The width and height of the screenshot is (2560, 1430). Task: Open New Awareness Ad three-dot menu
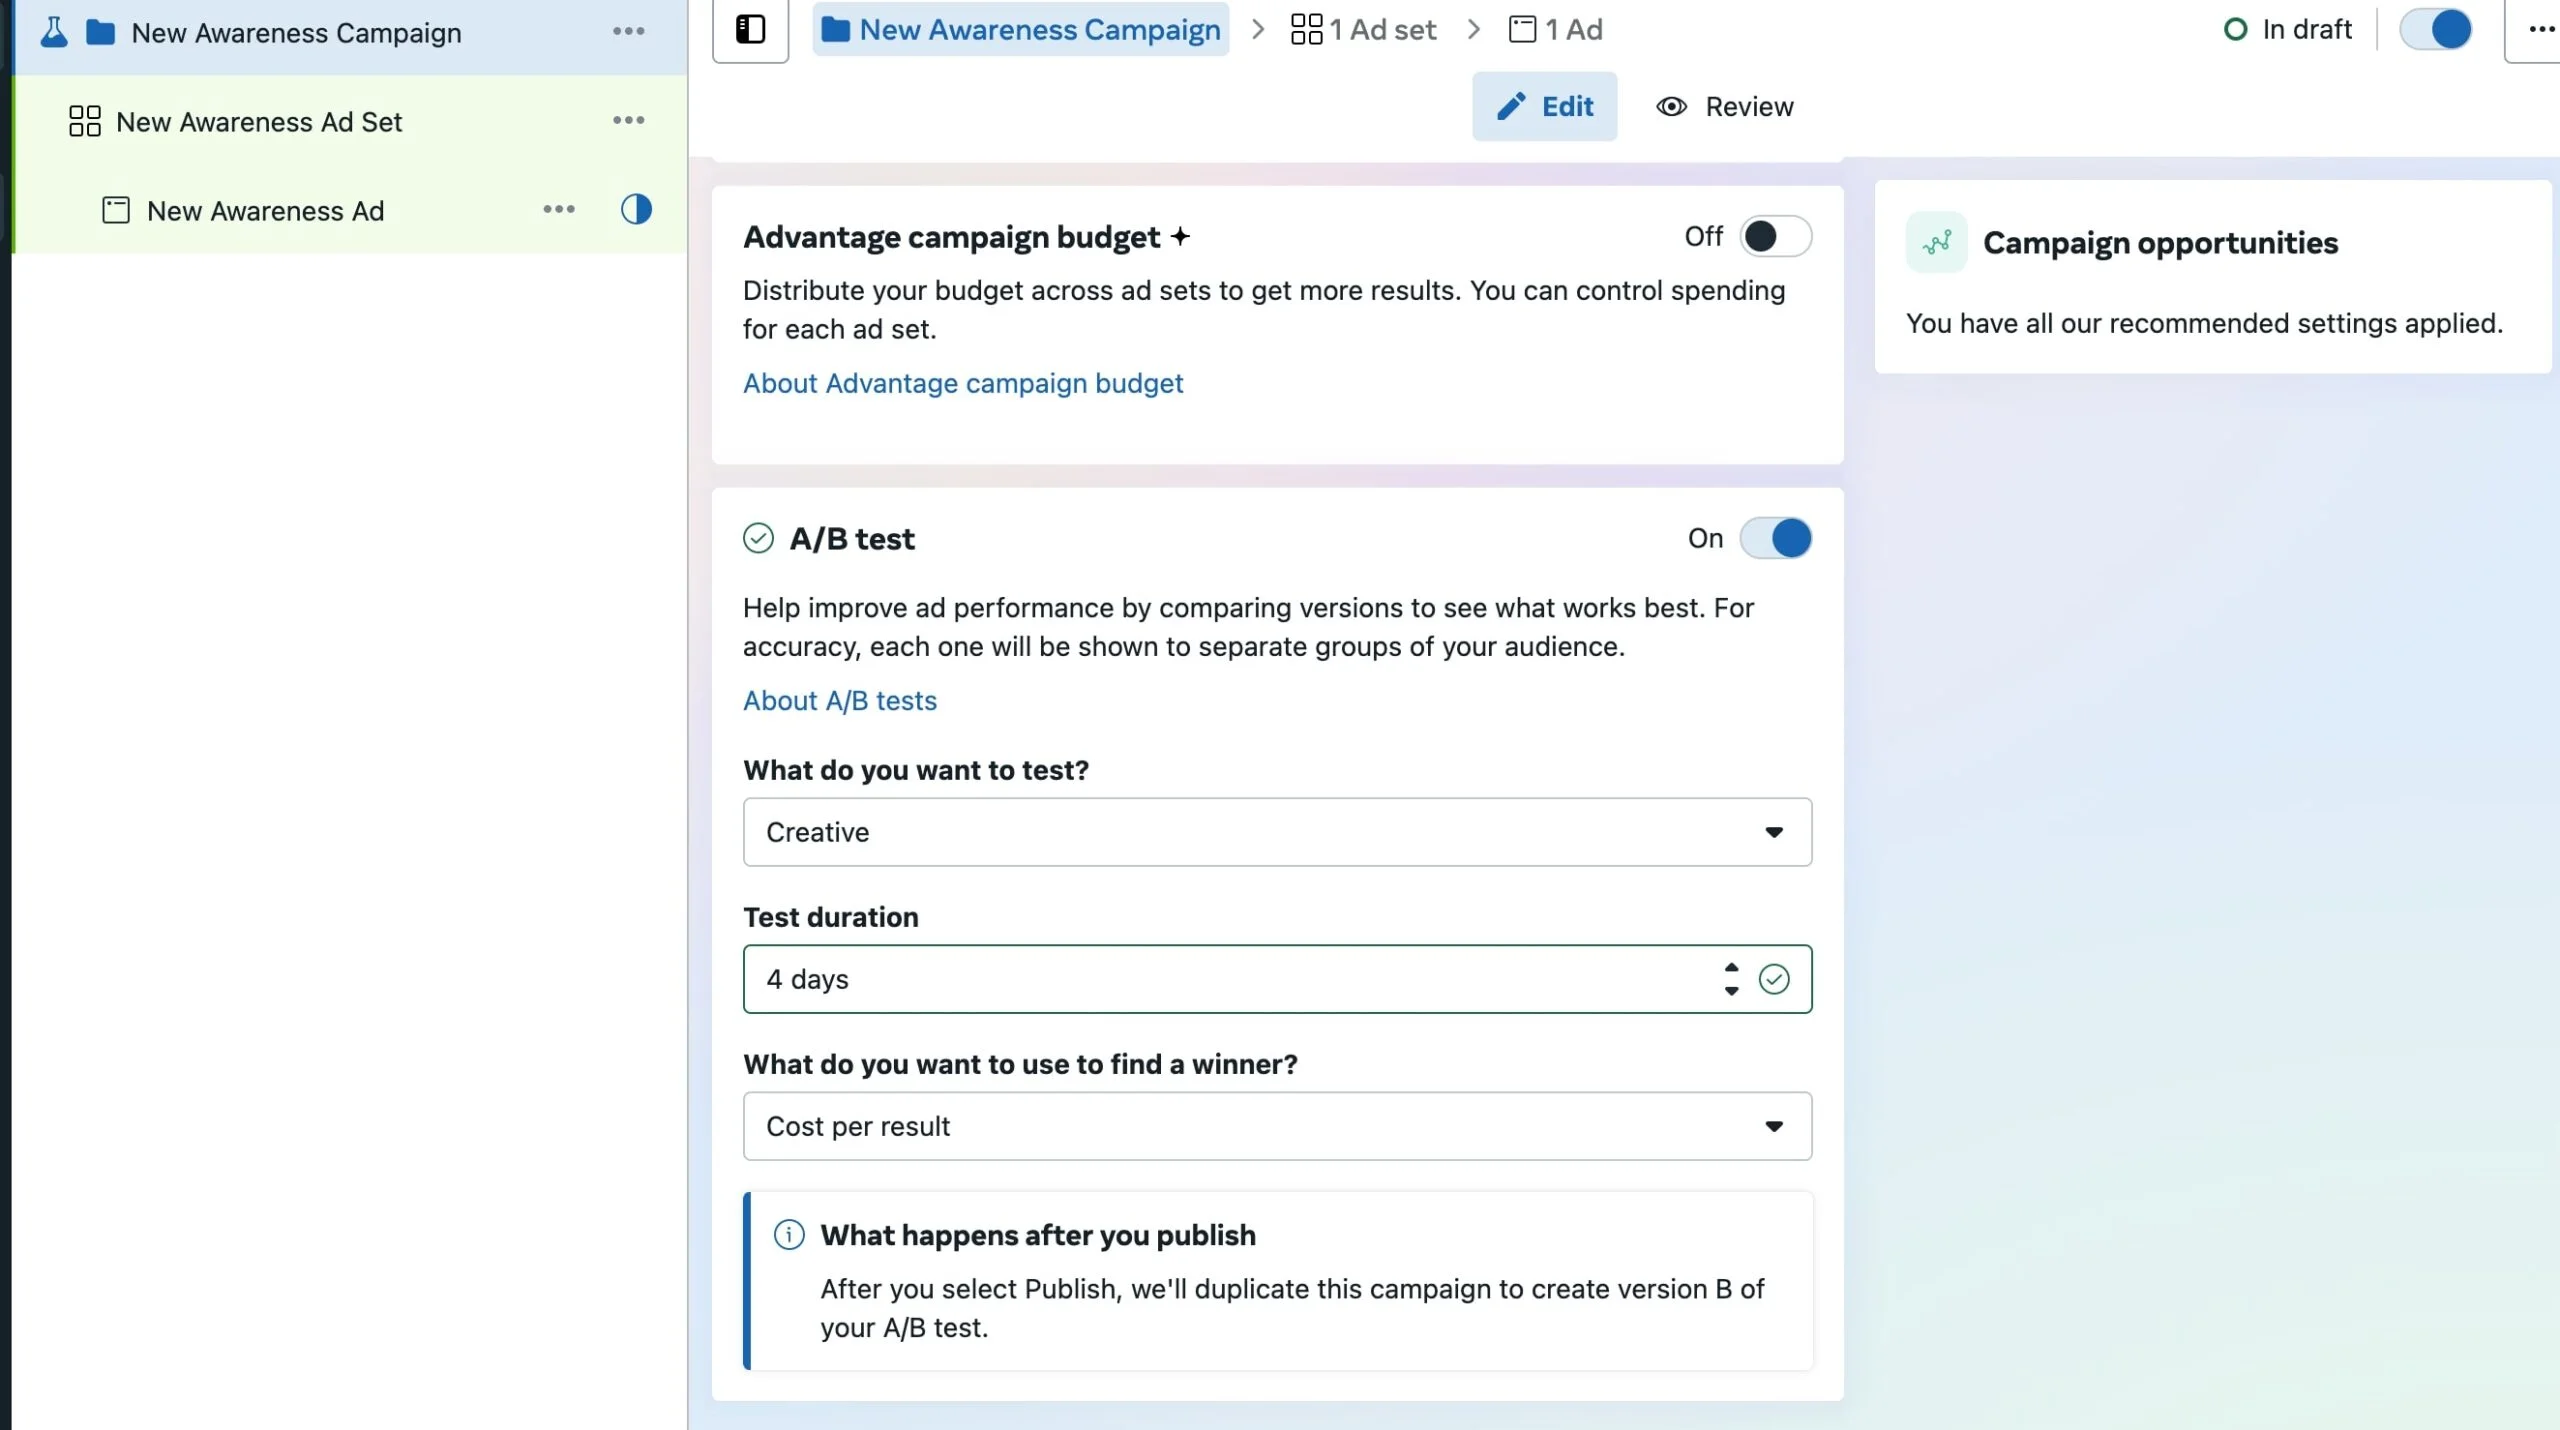(x=558, y=210)
